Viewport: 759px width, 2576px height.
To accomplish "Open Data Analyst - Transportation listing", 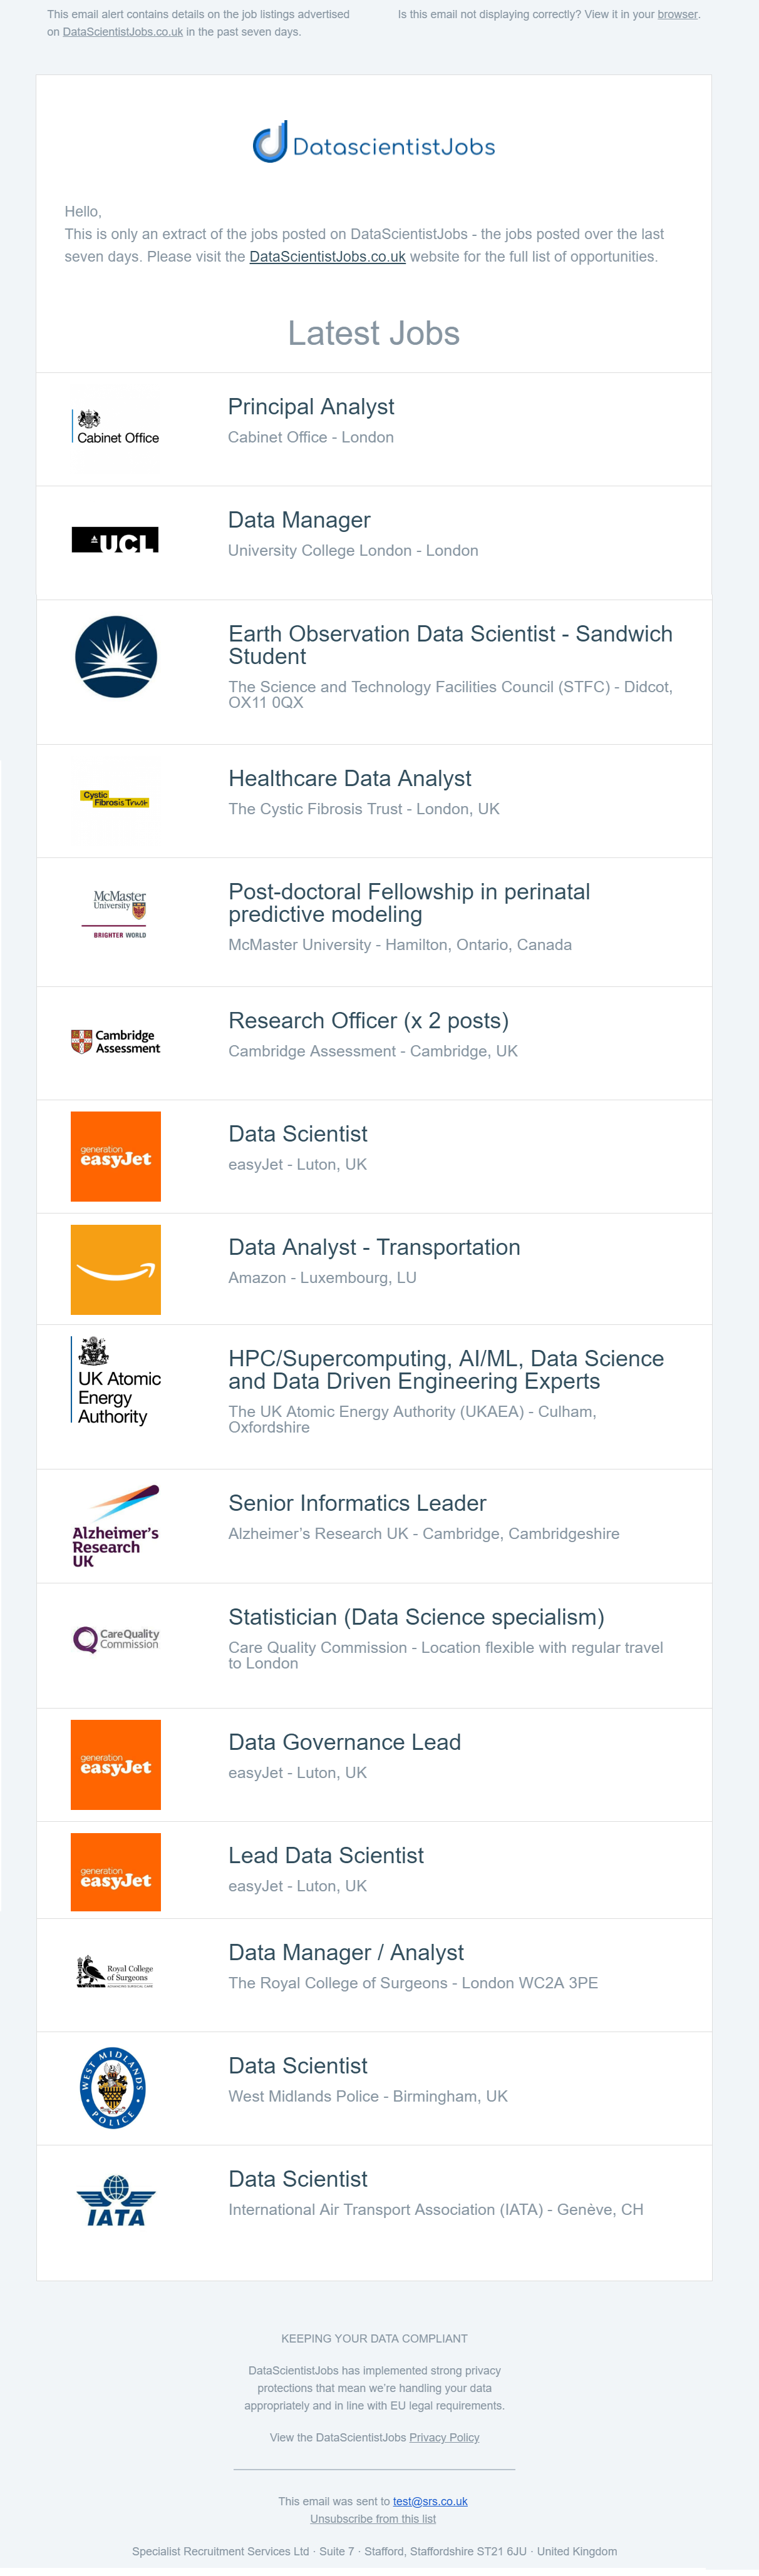I will click(374, 1247).
